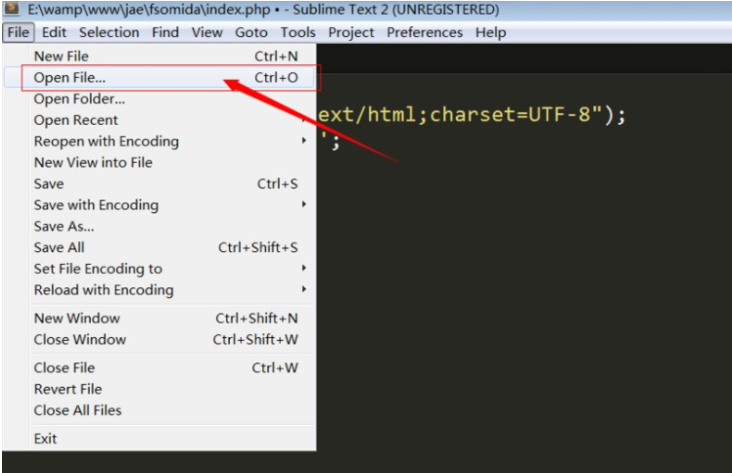
Task: Choose Close Window menu item
Action: [80, 339]
